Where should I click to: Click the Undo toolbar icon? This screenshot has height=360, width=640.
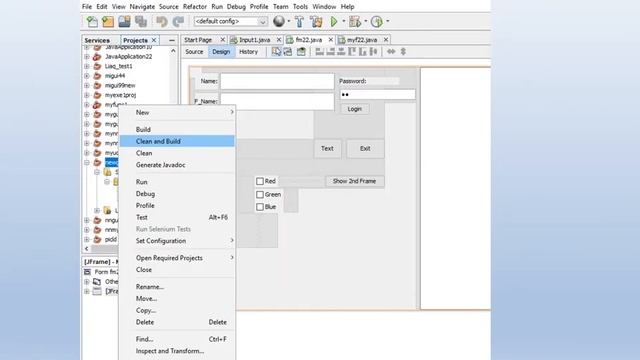(x=162, y=21)
